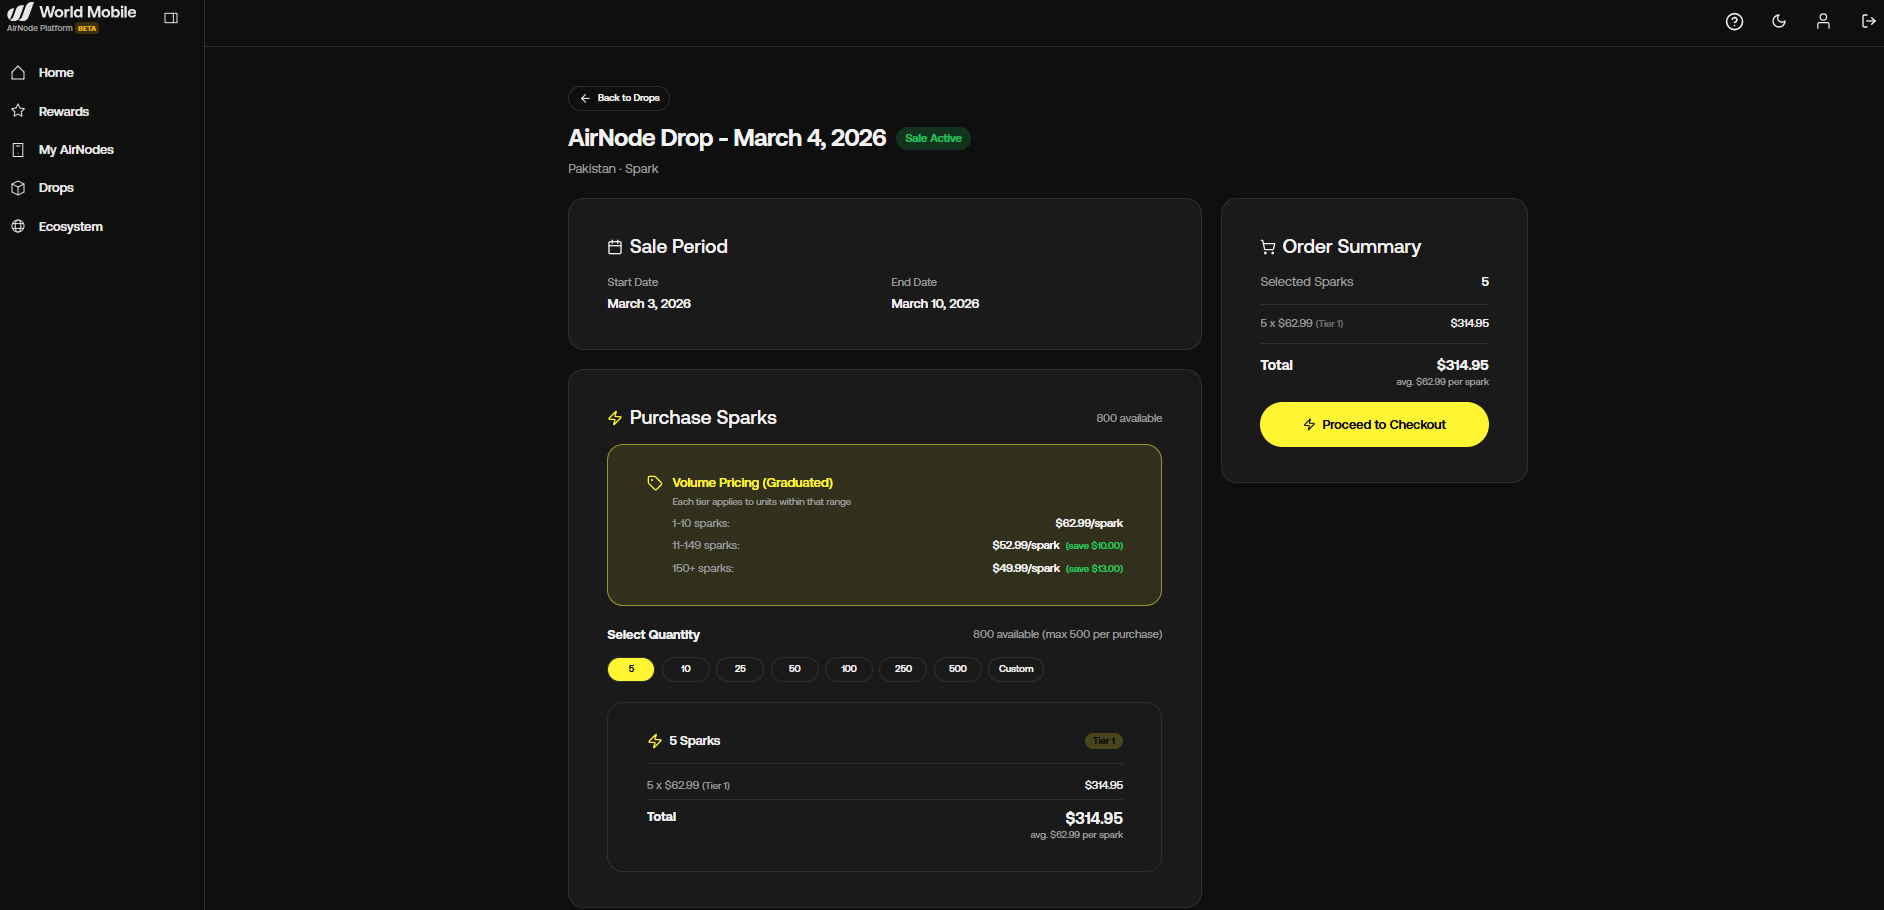
Task: Click the logout icon
Action: pyautogui.click(x=1868, y=21)
